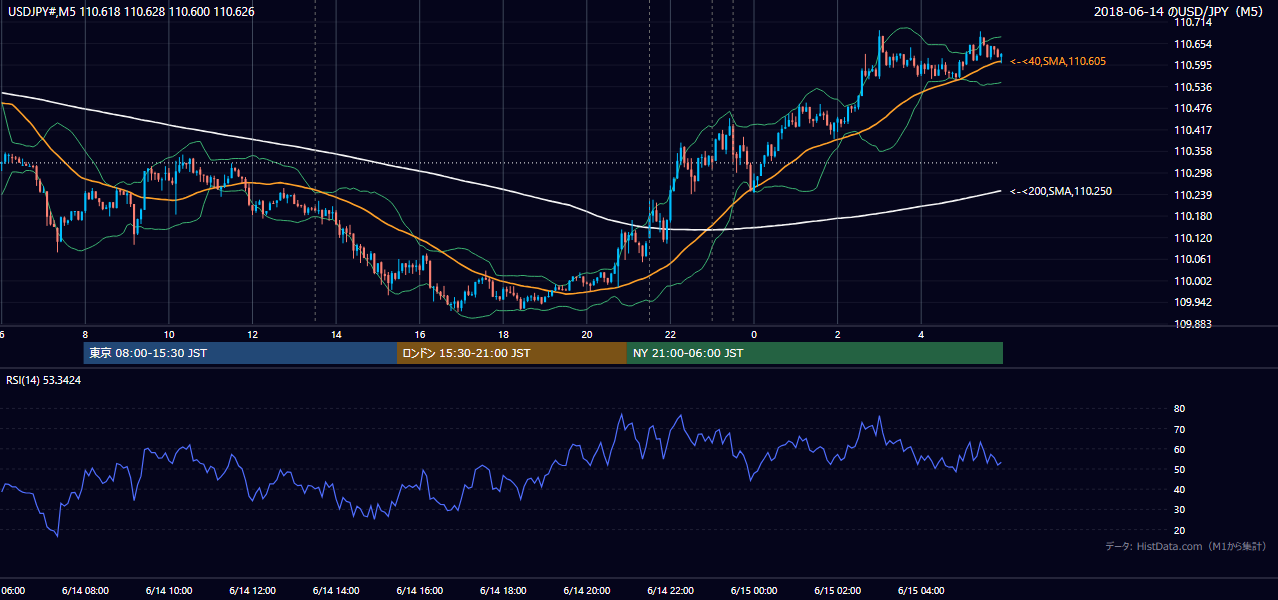Click hour label 10 under price chart
The image size is (1278, 600).
coord(169,334)
